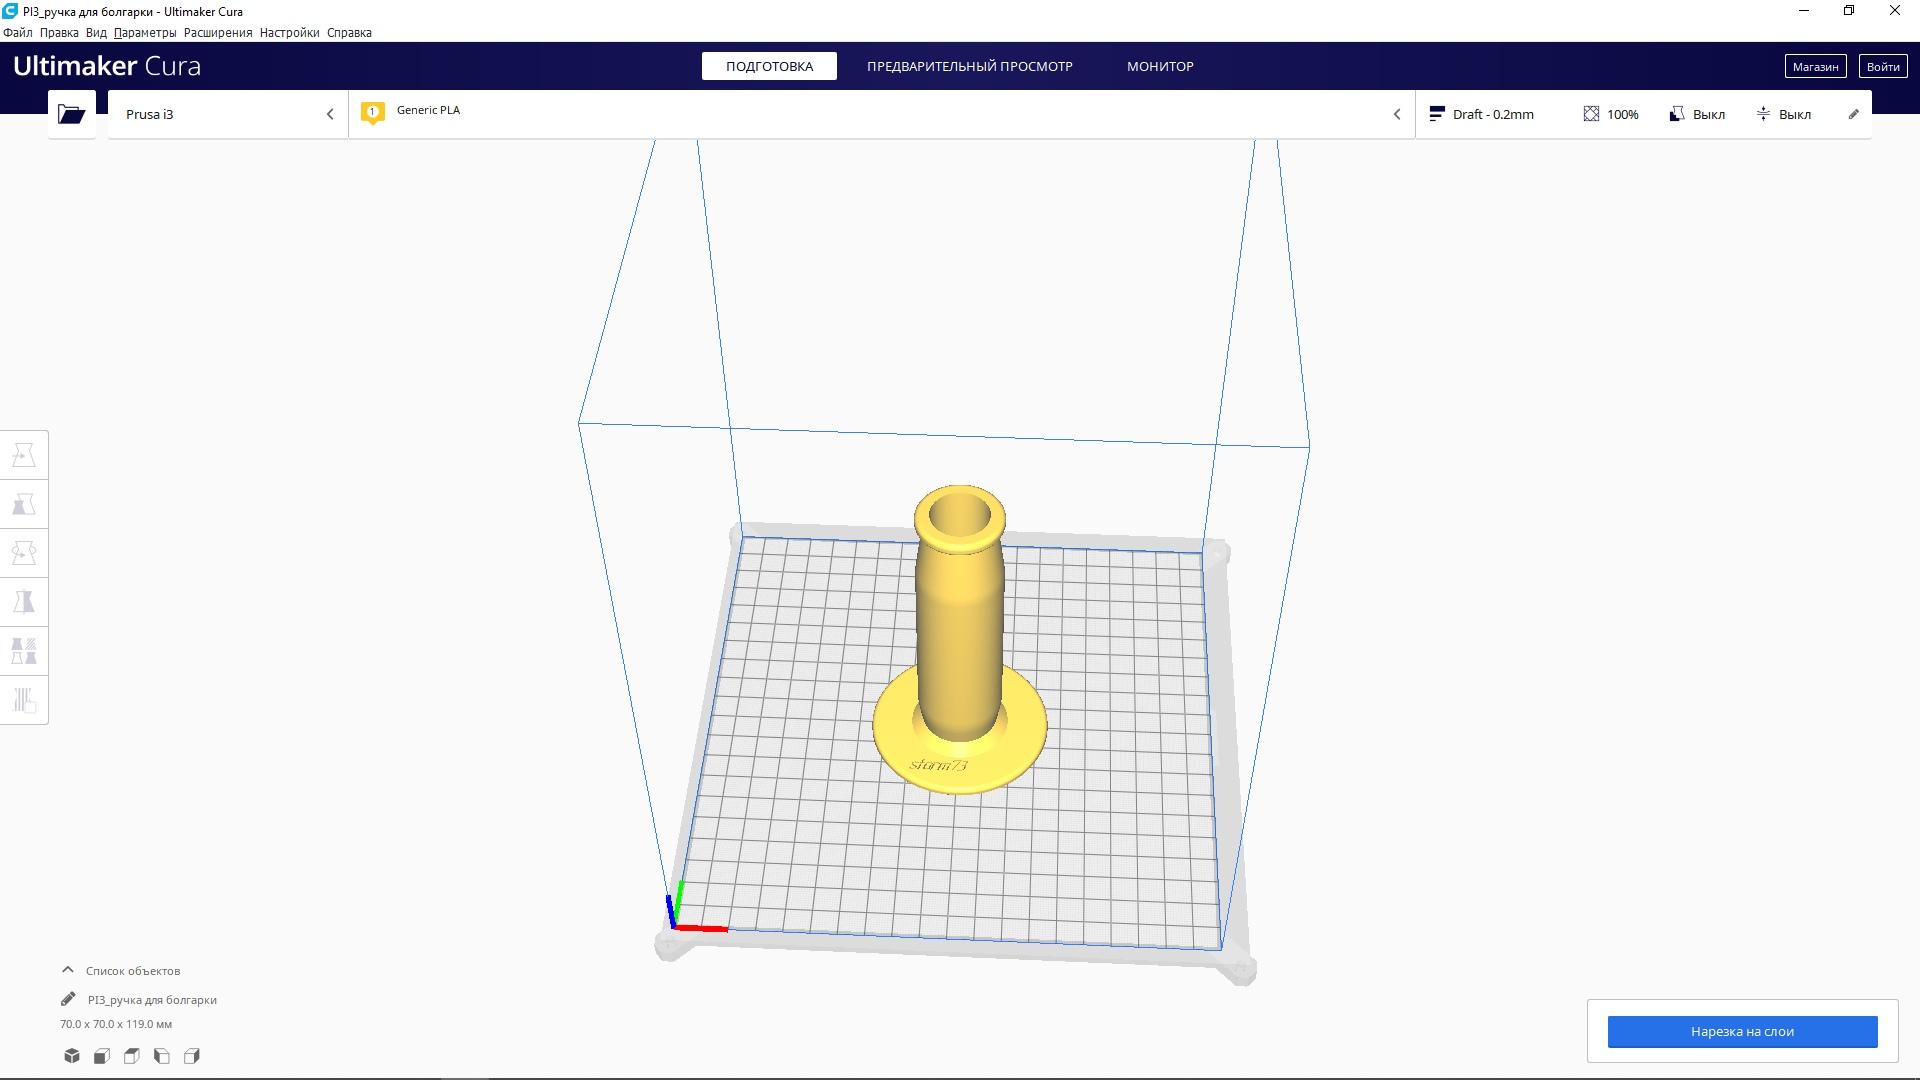Switch to front view cube icon
Image resolution: width=1920 pixels, height=1080 pixels.
coord(102,1056)
